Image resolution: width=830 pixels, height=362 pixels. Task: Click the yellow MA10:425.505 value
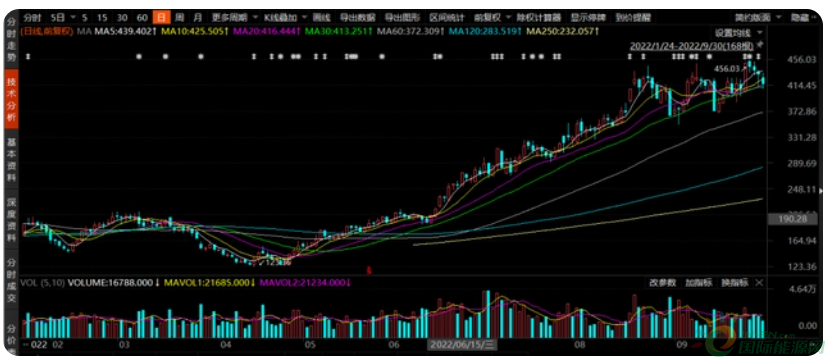pos(195,32)
